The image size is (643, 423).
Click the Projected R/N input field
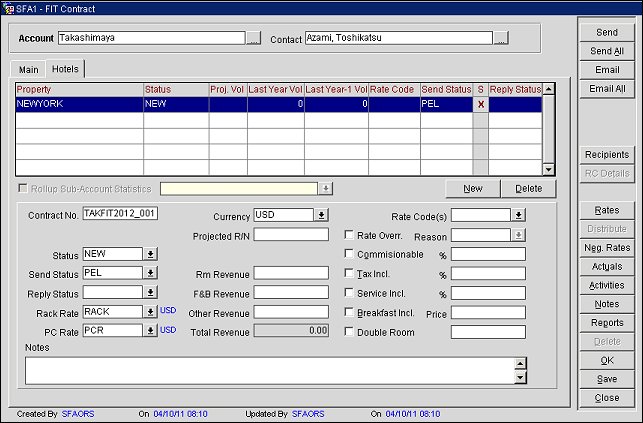[x=291, y=235]
